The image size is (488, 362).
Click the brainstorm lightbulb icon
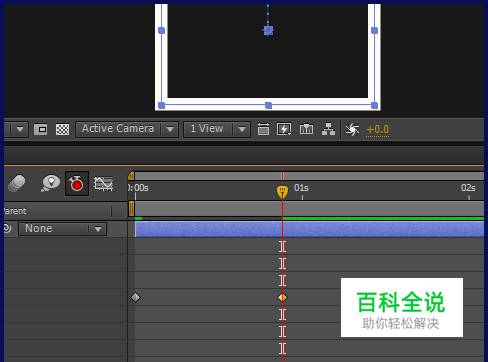click(x=50, y=183)
